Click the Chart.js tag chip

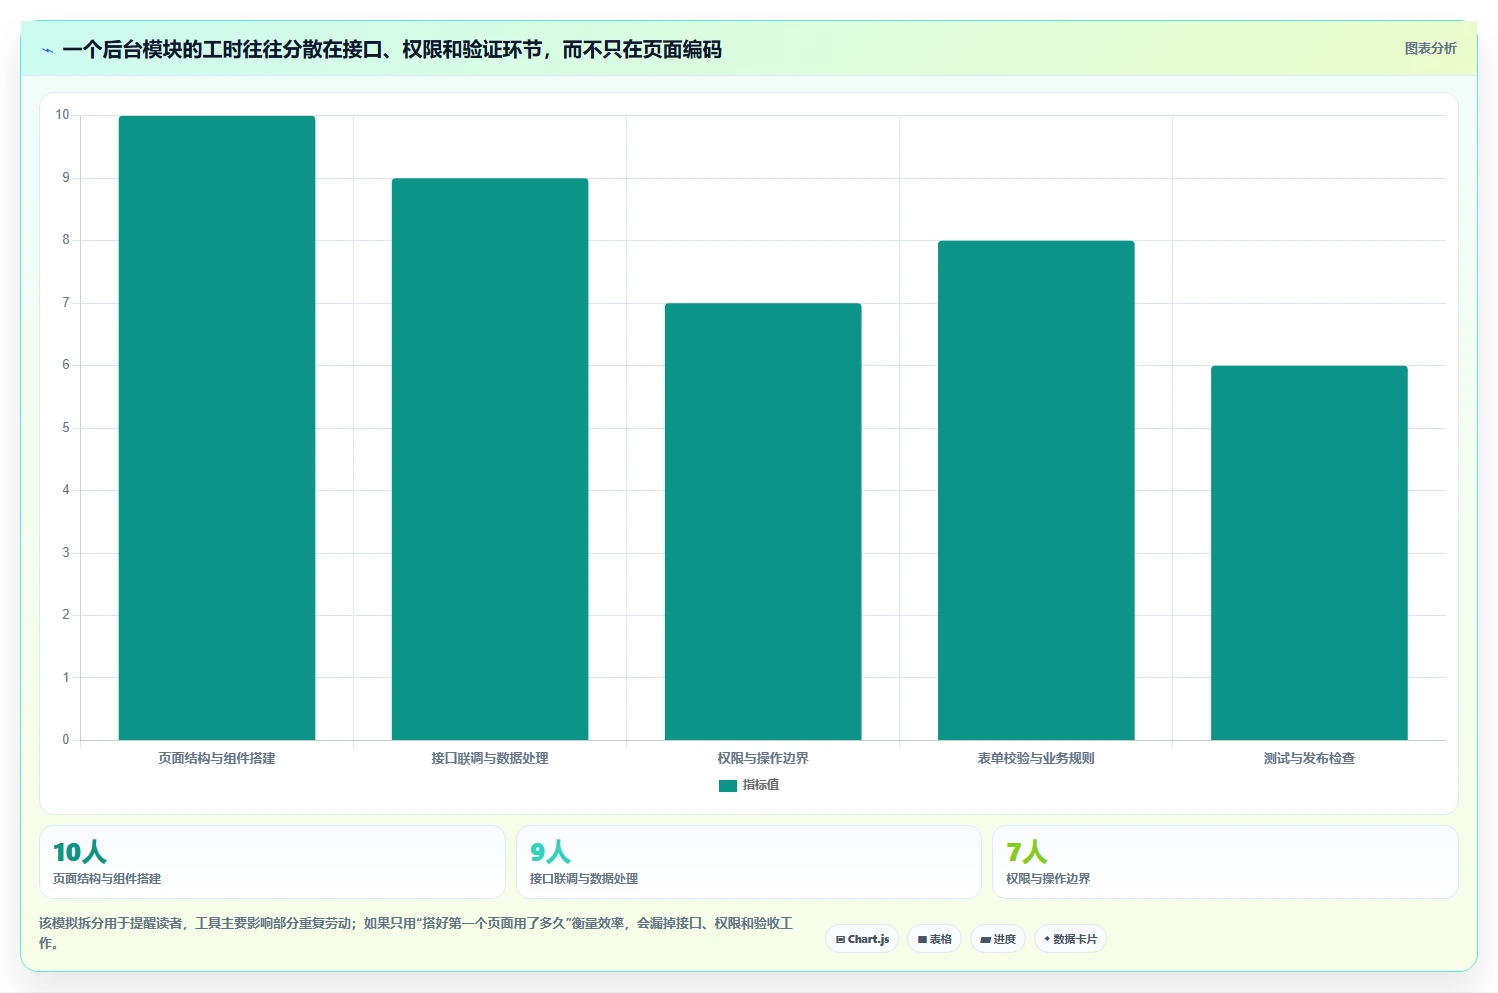862,939
